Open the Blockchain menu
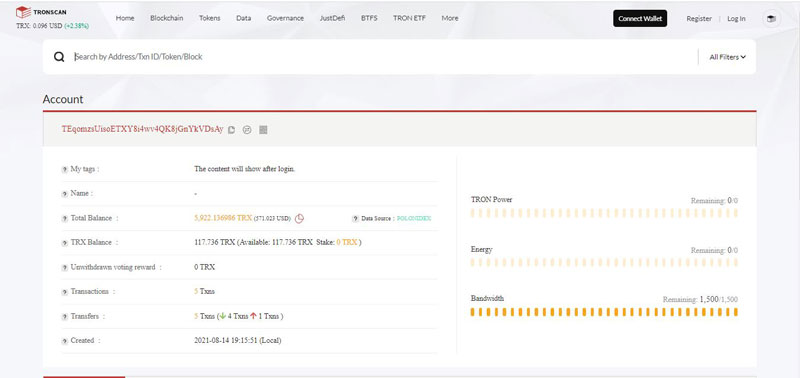This screenshot has width=800, height=378. 166,18
